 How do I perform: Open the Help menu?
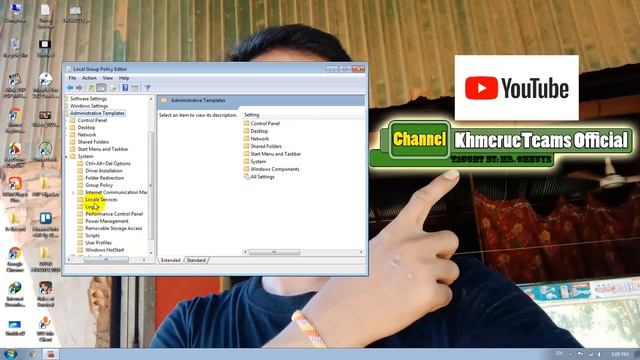[x=124, y=78]
